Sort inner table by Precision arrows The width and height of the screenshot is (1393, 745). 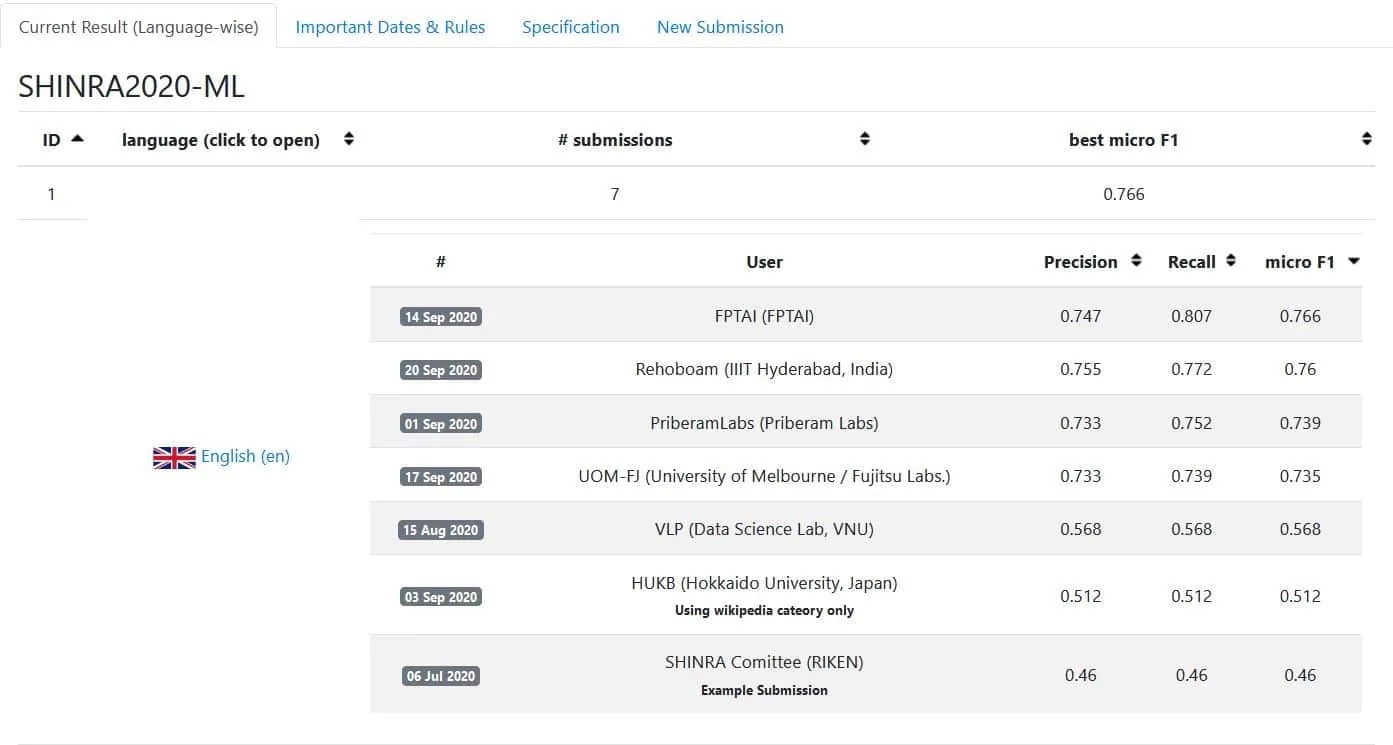pos(1136,260)
